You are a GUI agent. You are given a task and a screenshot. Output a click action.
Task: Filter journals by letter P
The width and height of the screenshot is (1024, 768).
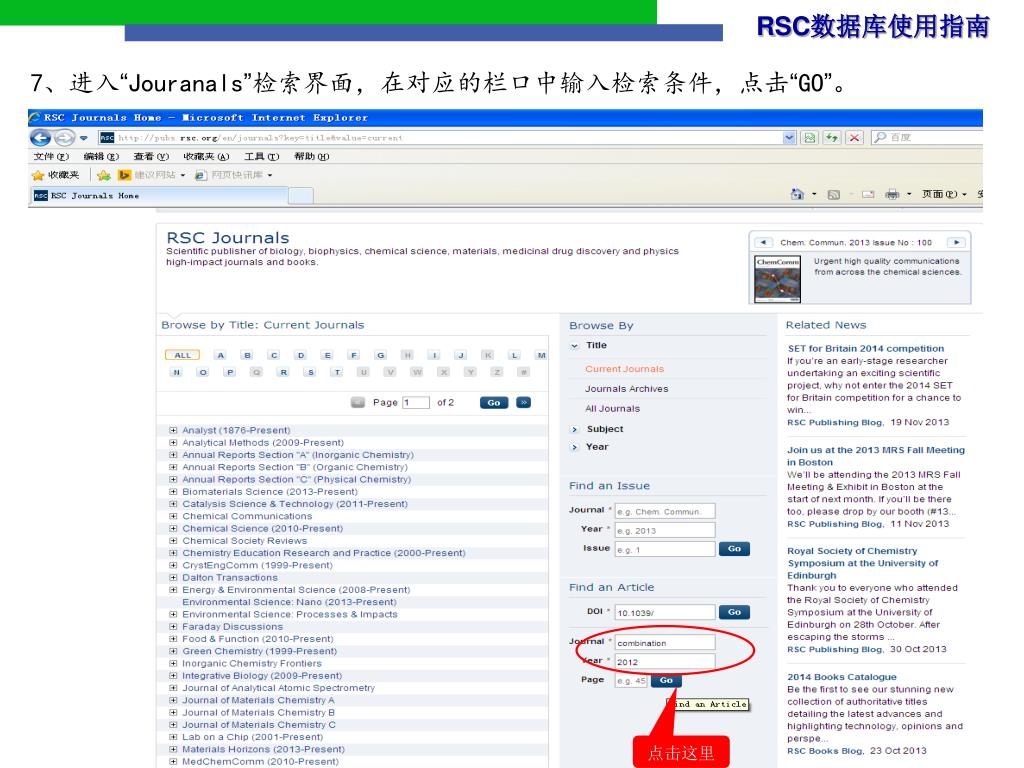[x=230, y=372]
